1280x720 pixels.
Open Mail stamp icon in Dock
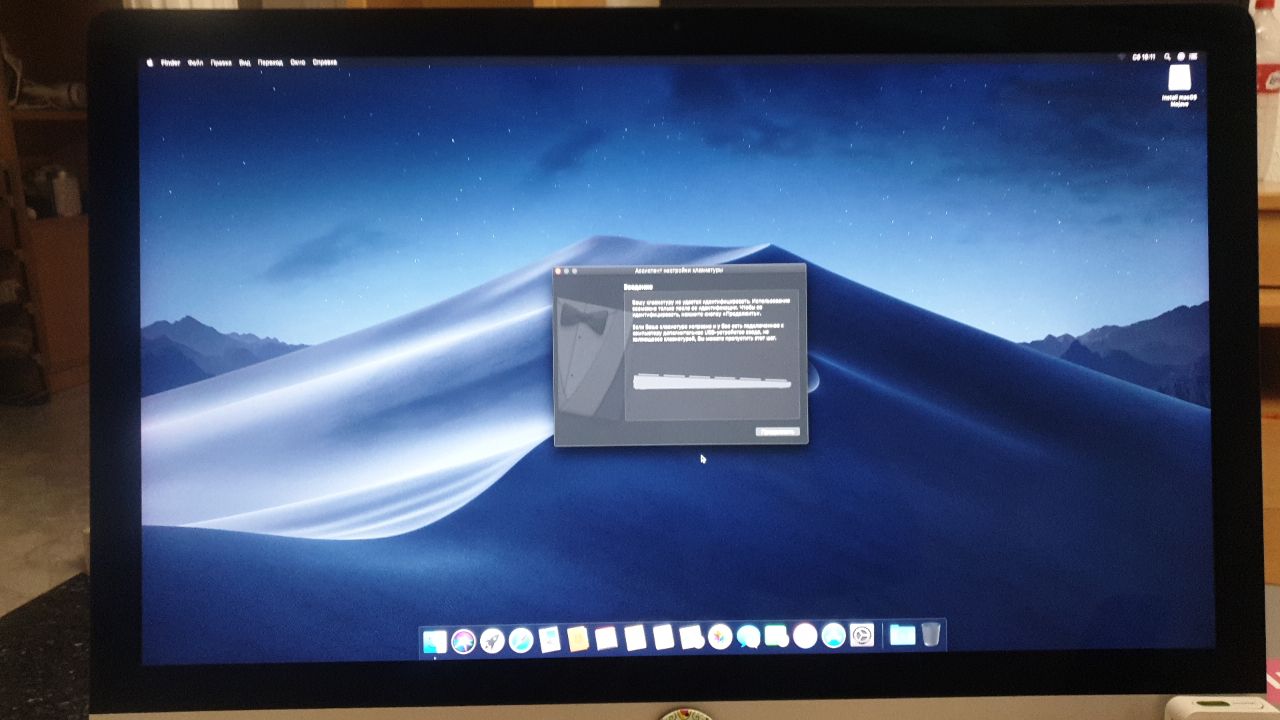[x=549, y=639]
